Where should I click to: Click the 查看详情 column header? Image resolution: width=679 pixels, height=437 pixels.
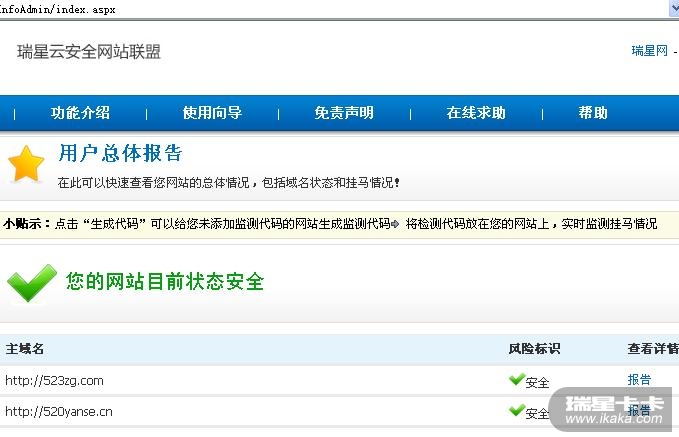click(x=653, y=349)
